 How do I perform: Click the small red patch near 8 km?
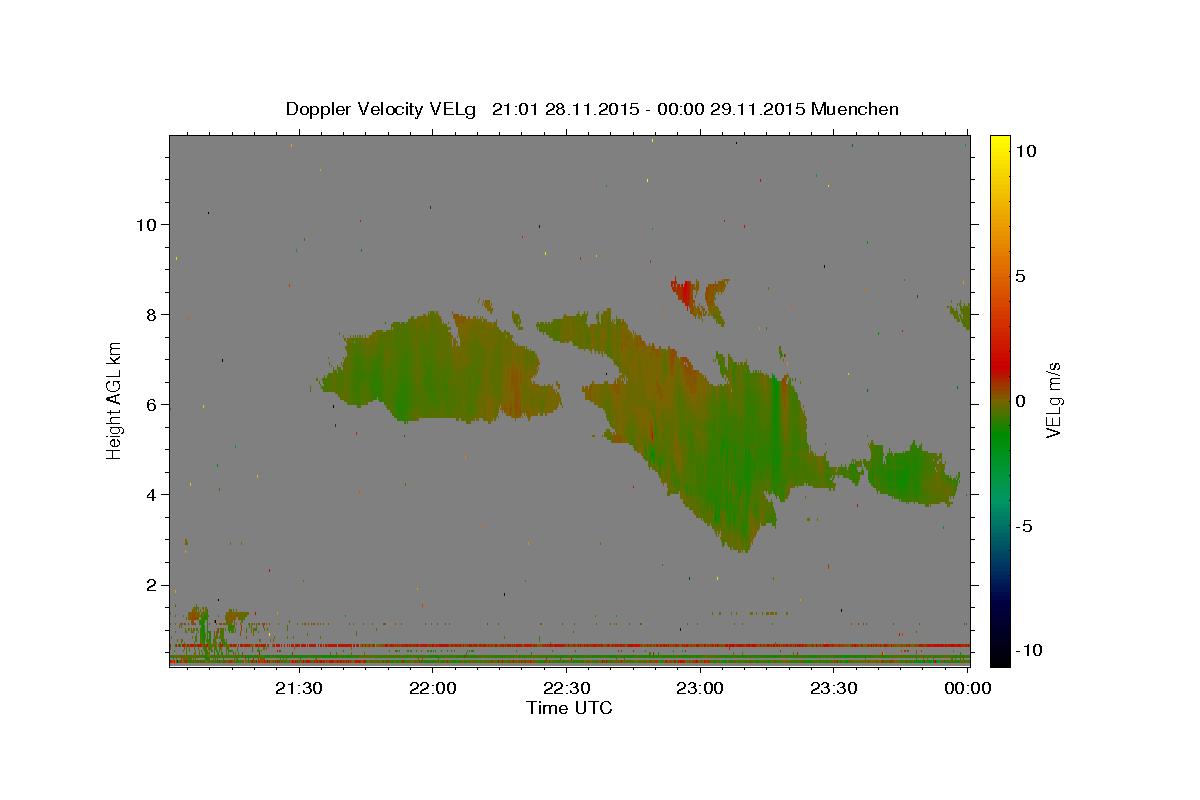[x=684, y=293]
